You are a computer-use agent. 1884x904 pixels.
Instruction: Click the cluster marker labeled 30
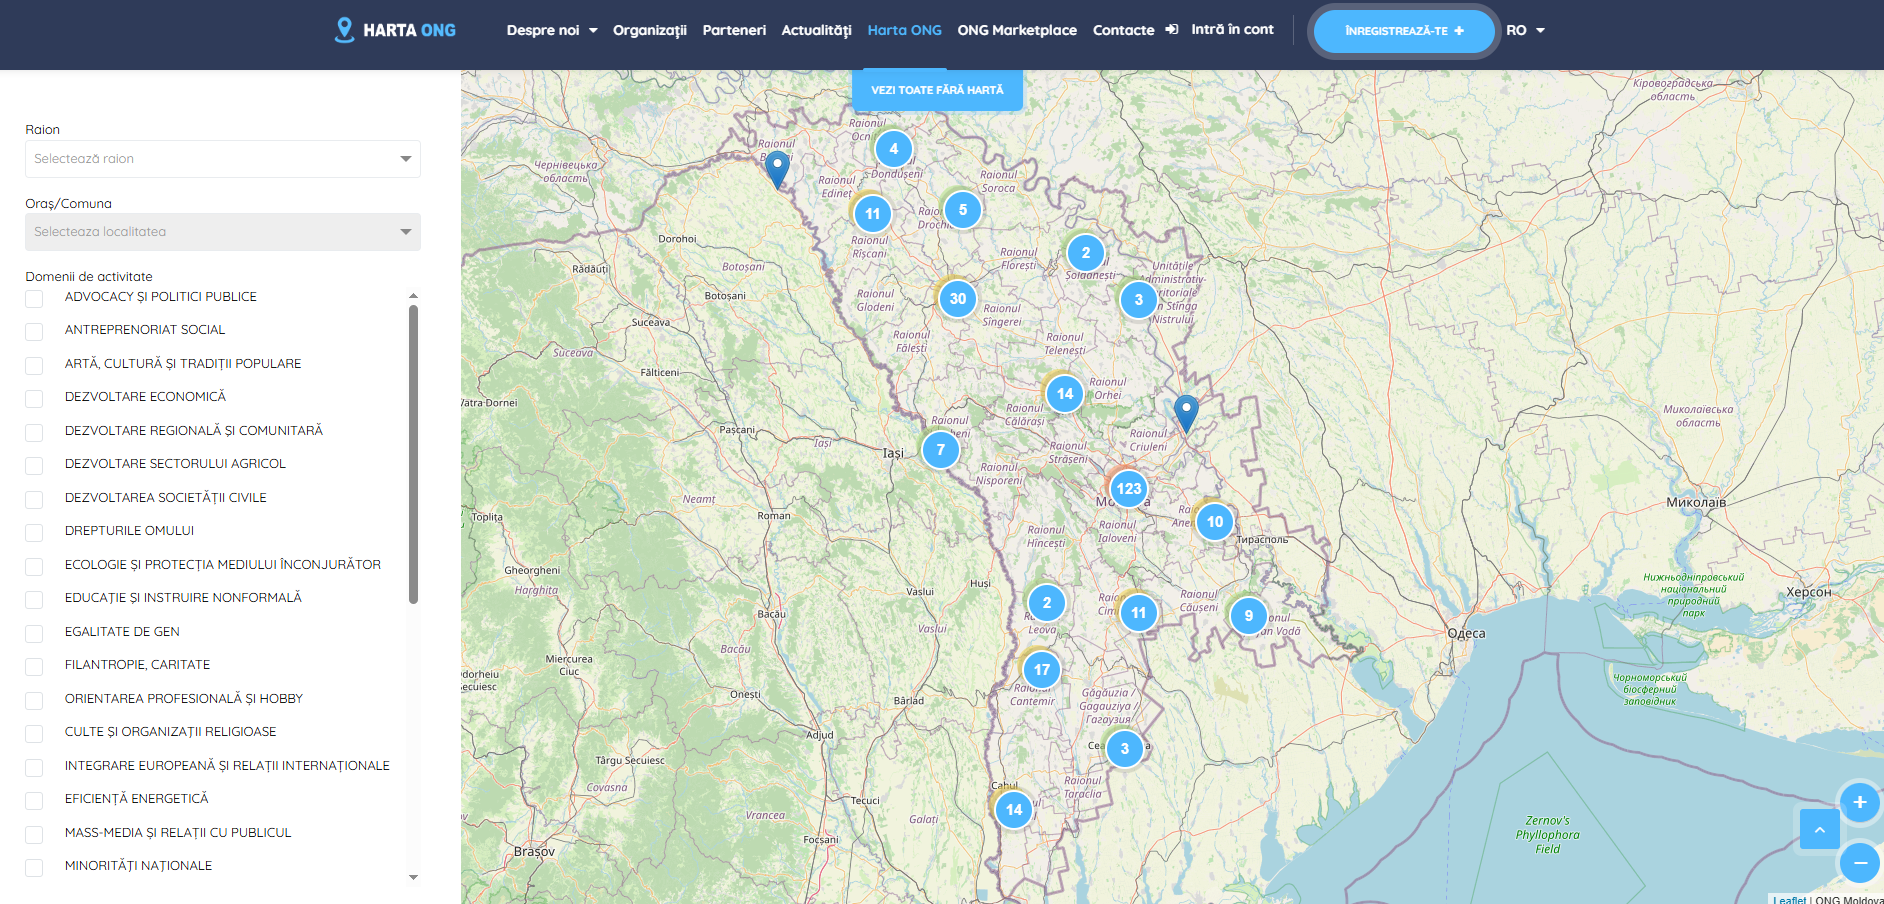click(x=957, y=298)
